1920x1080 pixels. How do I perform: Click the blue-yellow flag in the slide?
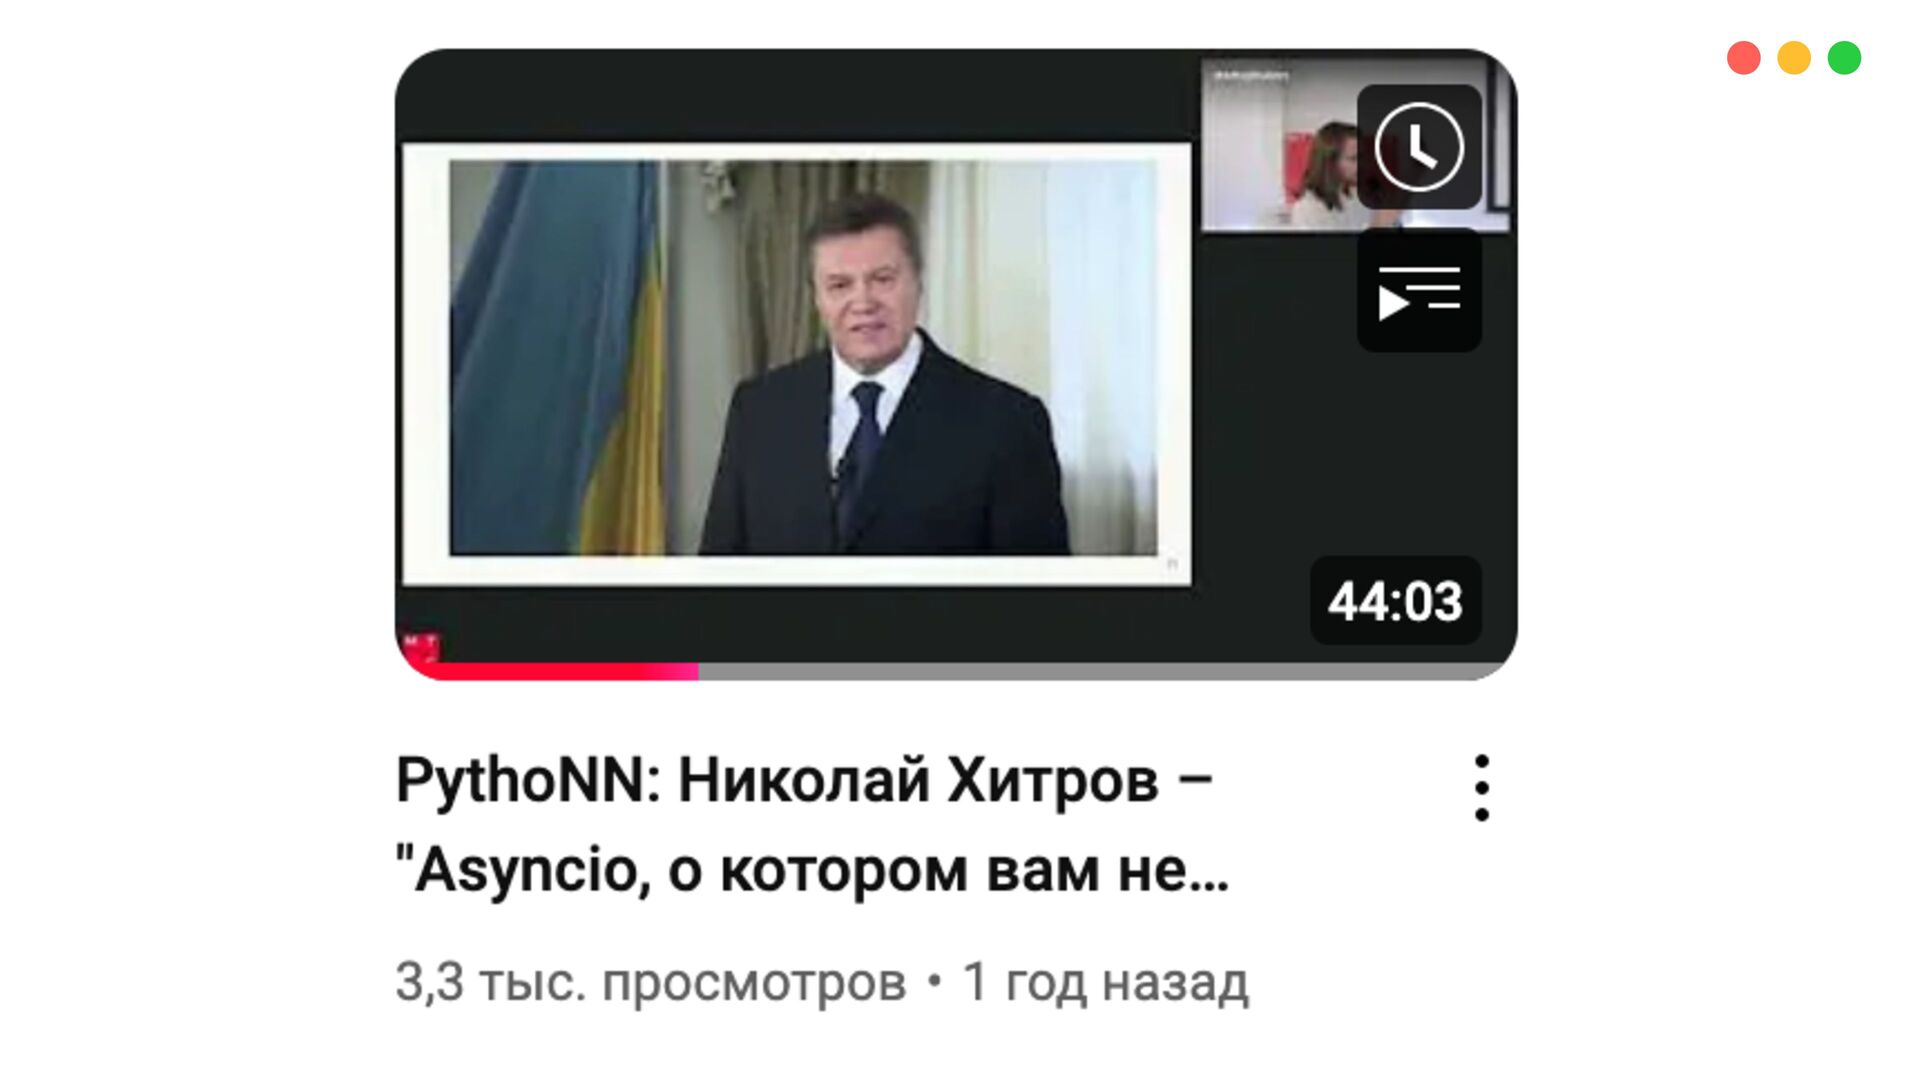(558, 357)
